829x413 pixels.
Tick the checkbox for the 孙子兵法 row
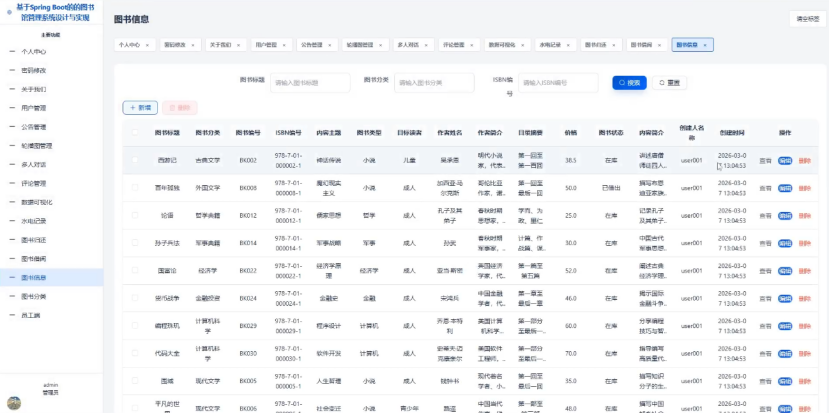click(x=135, y=243)
